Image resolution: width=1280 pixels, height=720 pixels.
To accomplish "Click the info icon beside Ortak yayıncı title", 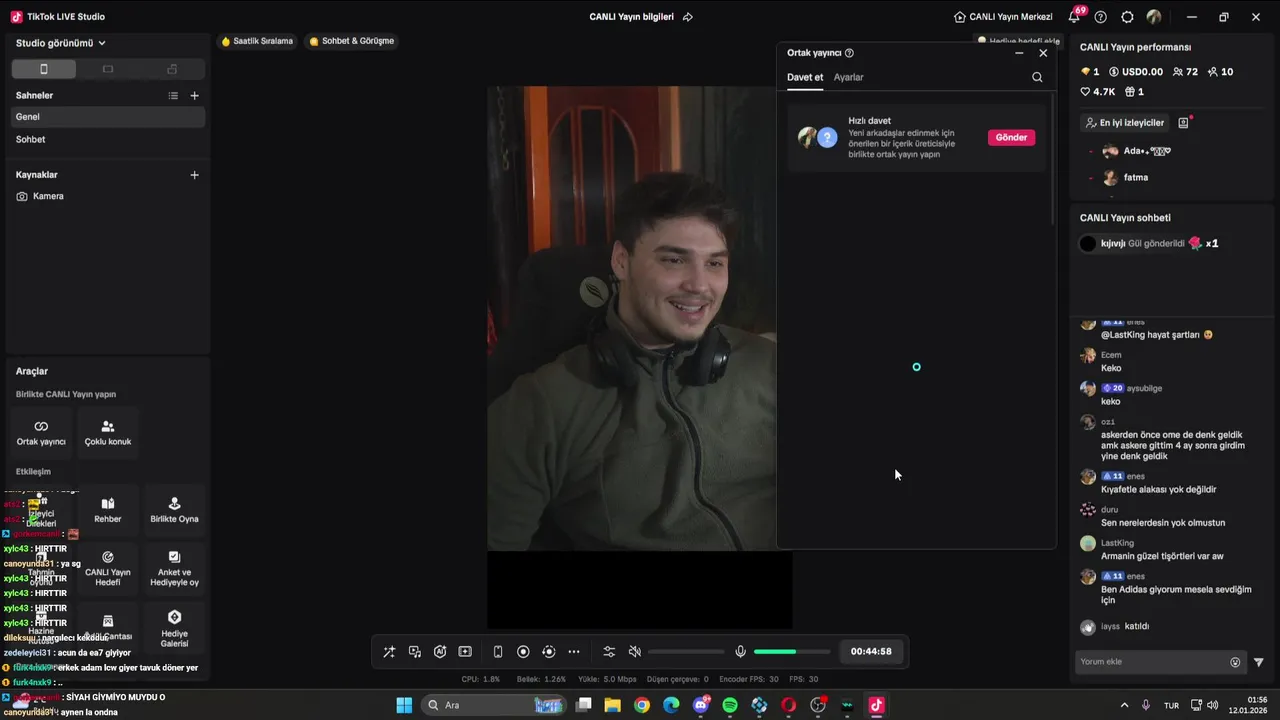I will 849,53.
